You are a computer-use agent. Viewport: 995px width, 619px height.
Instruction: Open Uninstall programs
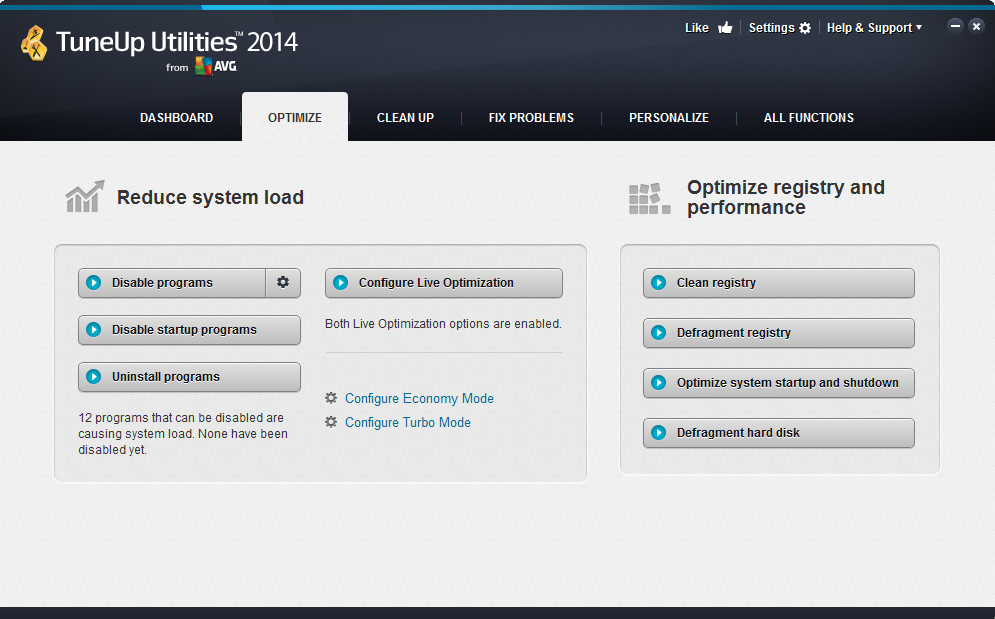[x=189, y=376]
